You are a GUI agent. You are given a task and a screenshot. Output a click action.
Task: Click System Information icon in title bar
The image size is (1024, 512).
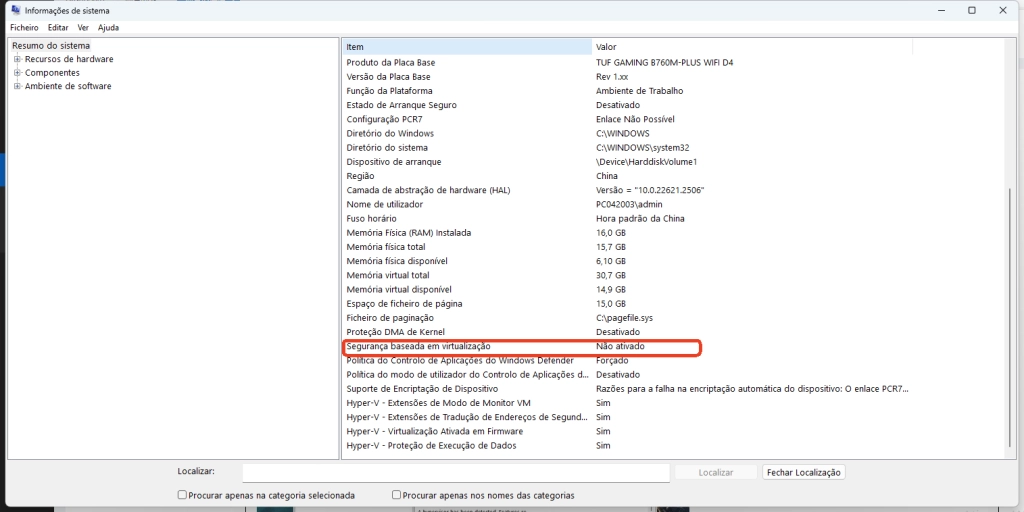[16, 10]
